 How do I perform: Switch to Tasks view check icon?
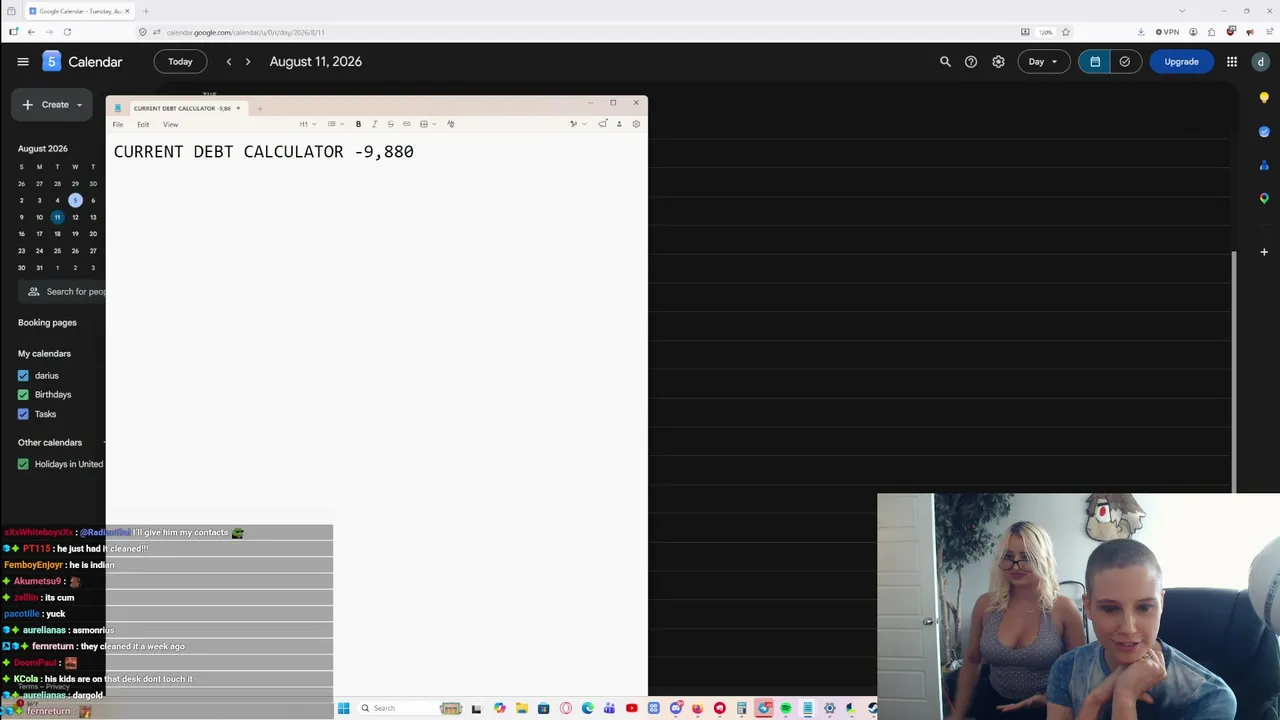(x=1125, y=62)
